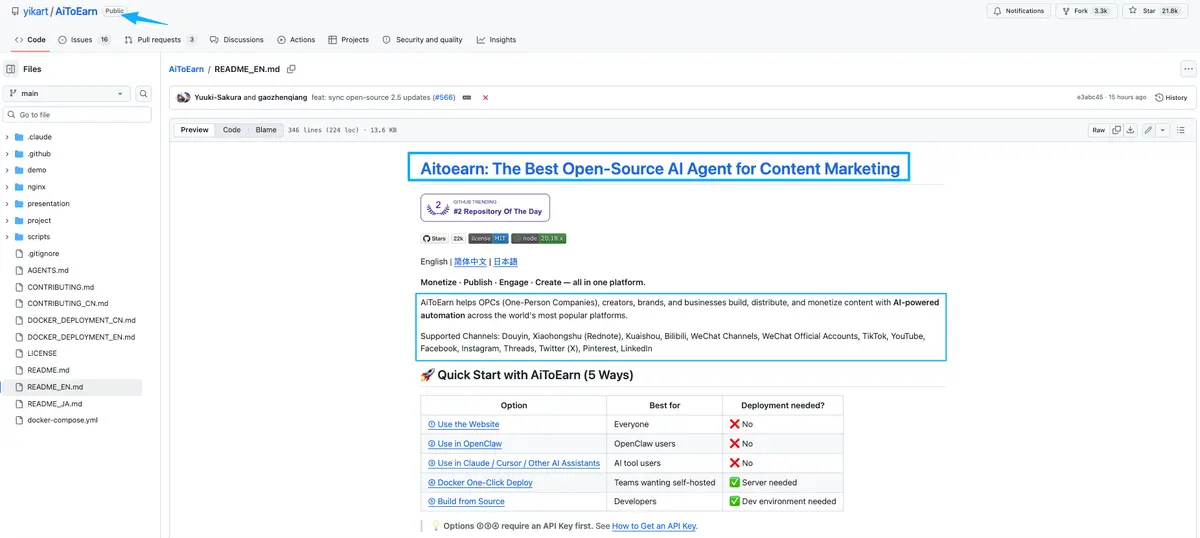The image size is (1200, 538).
Task: Click commit hash e3abc45
Action: [x=1090, y=97]
